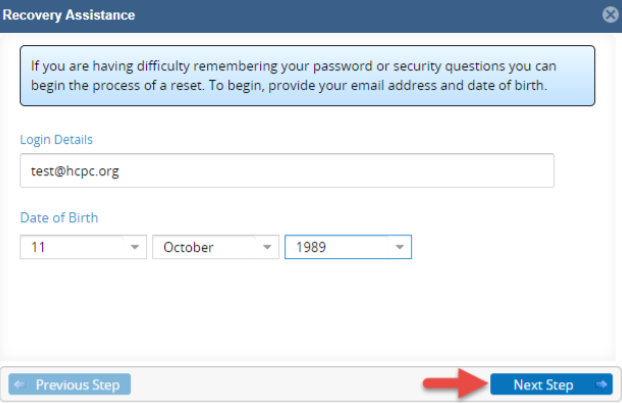622x403 pixels.
Task: Select the 1989 year box
Action: point(348,247)
